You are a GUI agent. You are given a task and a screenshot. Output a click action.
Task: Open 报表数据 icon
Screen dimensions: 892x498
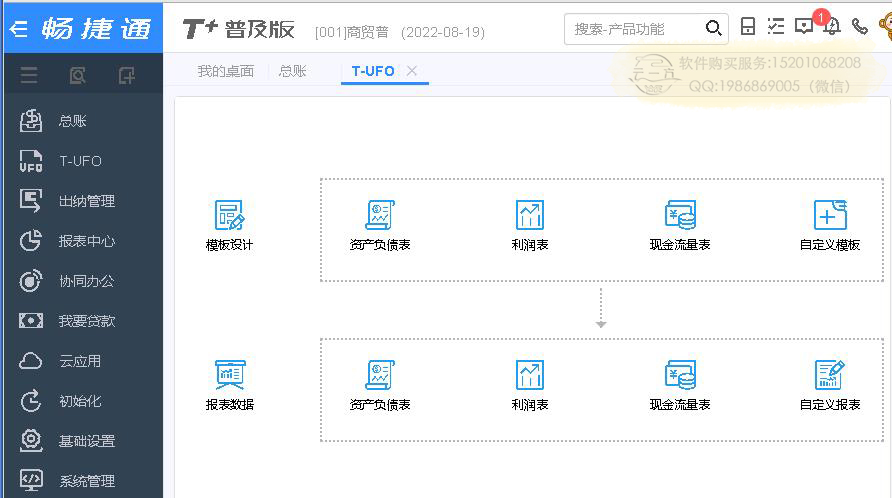pos(229,385)
